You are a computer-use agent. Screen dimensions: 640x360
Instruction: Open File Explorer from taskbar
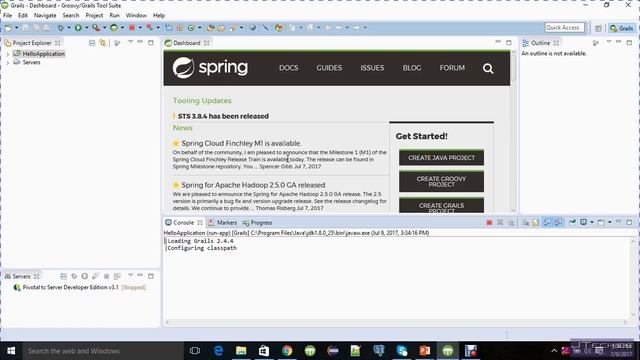point(241,351)
